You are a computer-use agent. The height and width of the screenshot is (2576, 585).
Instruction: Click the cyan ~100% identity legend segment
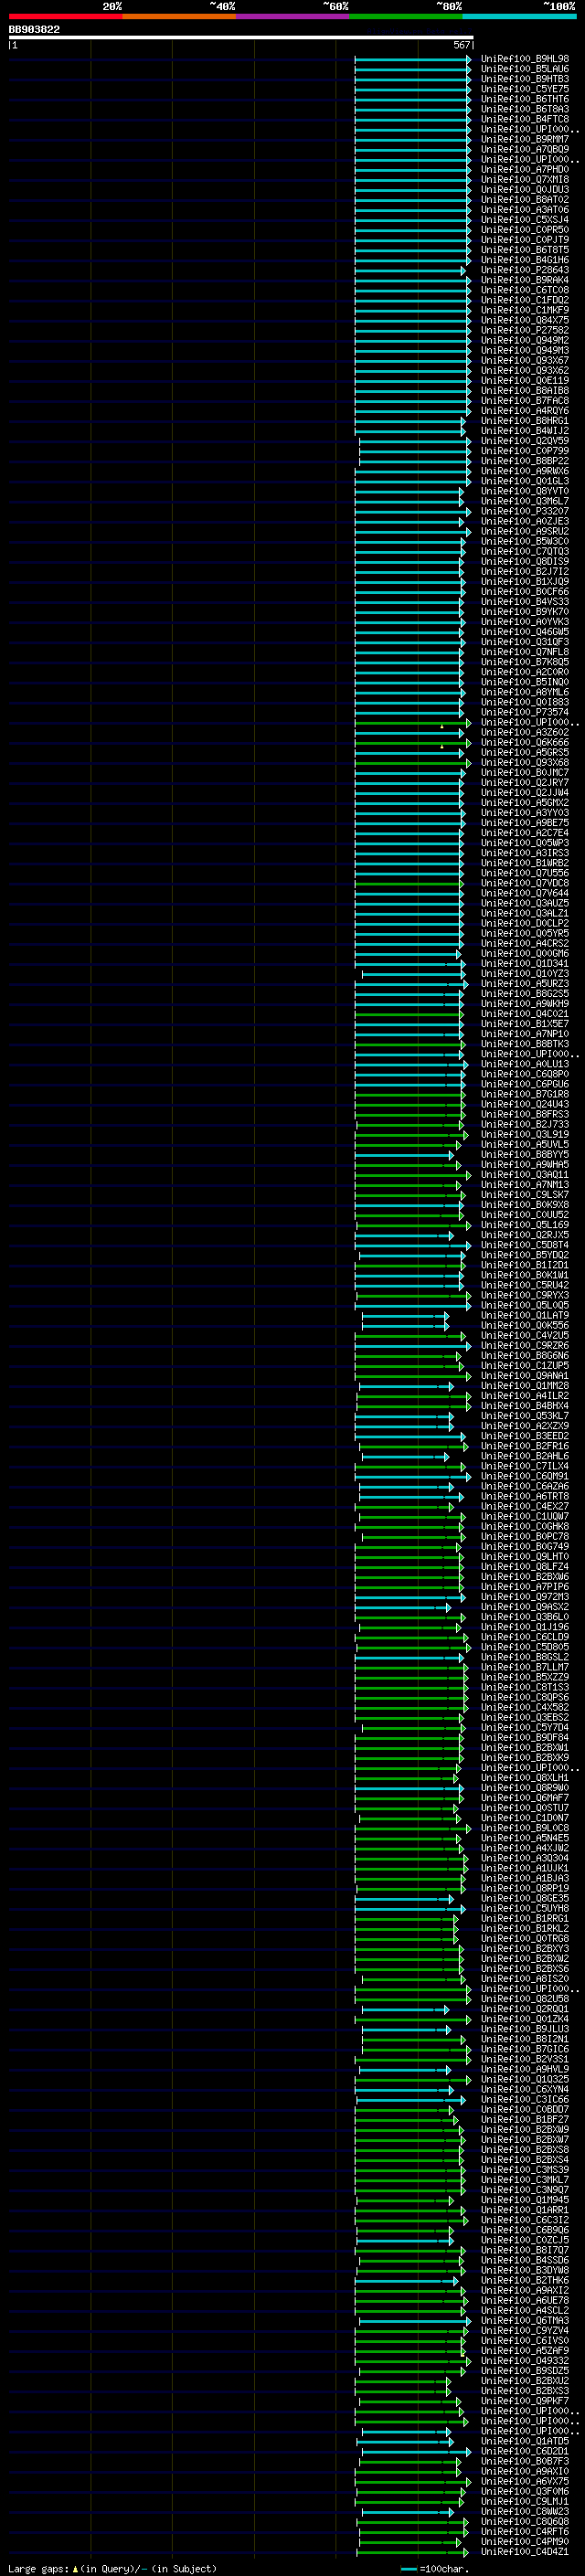click(x=520, y=17)
